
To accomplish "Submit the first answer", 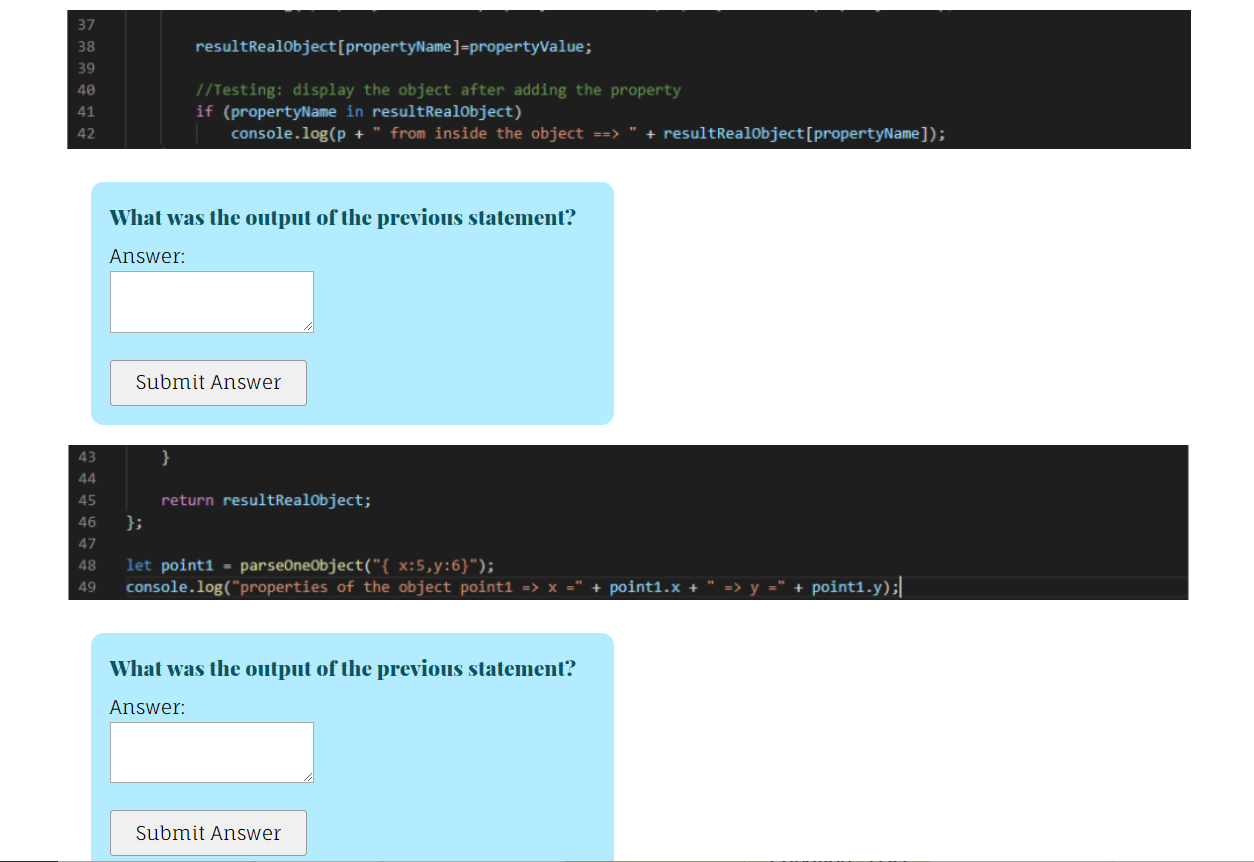I will pos(208,383).
